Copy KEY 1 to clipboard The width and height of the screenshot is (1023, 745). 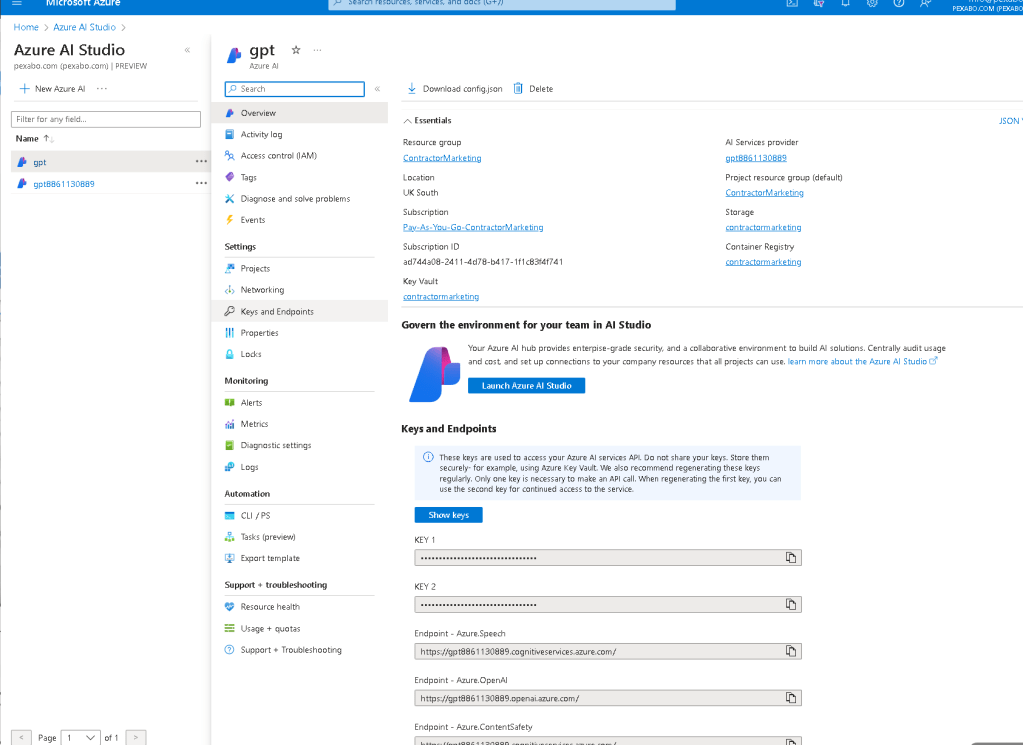coord(791,558)
